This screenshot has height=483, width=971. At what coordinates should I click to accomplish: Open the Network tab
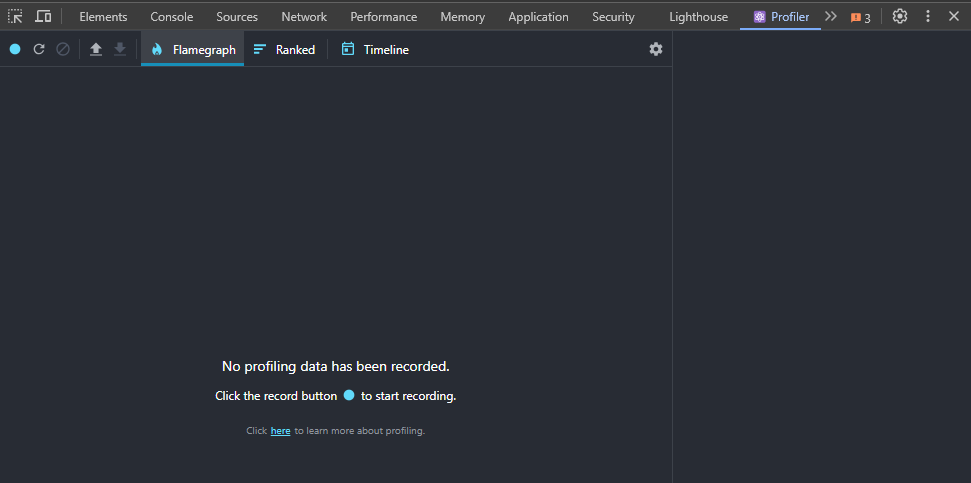(x=304, y=17)
